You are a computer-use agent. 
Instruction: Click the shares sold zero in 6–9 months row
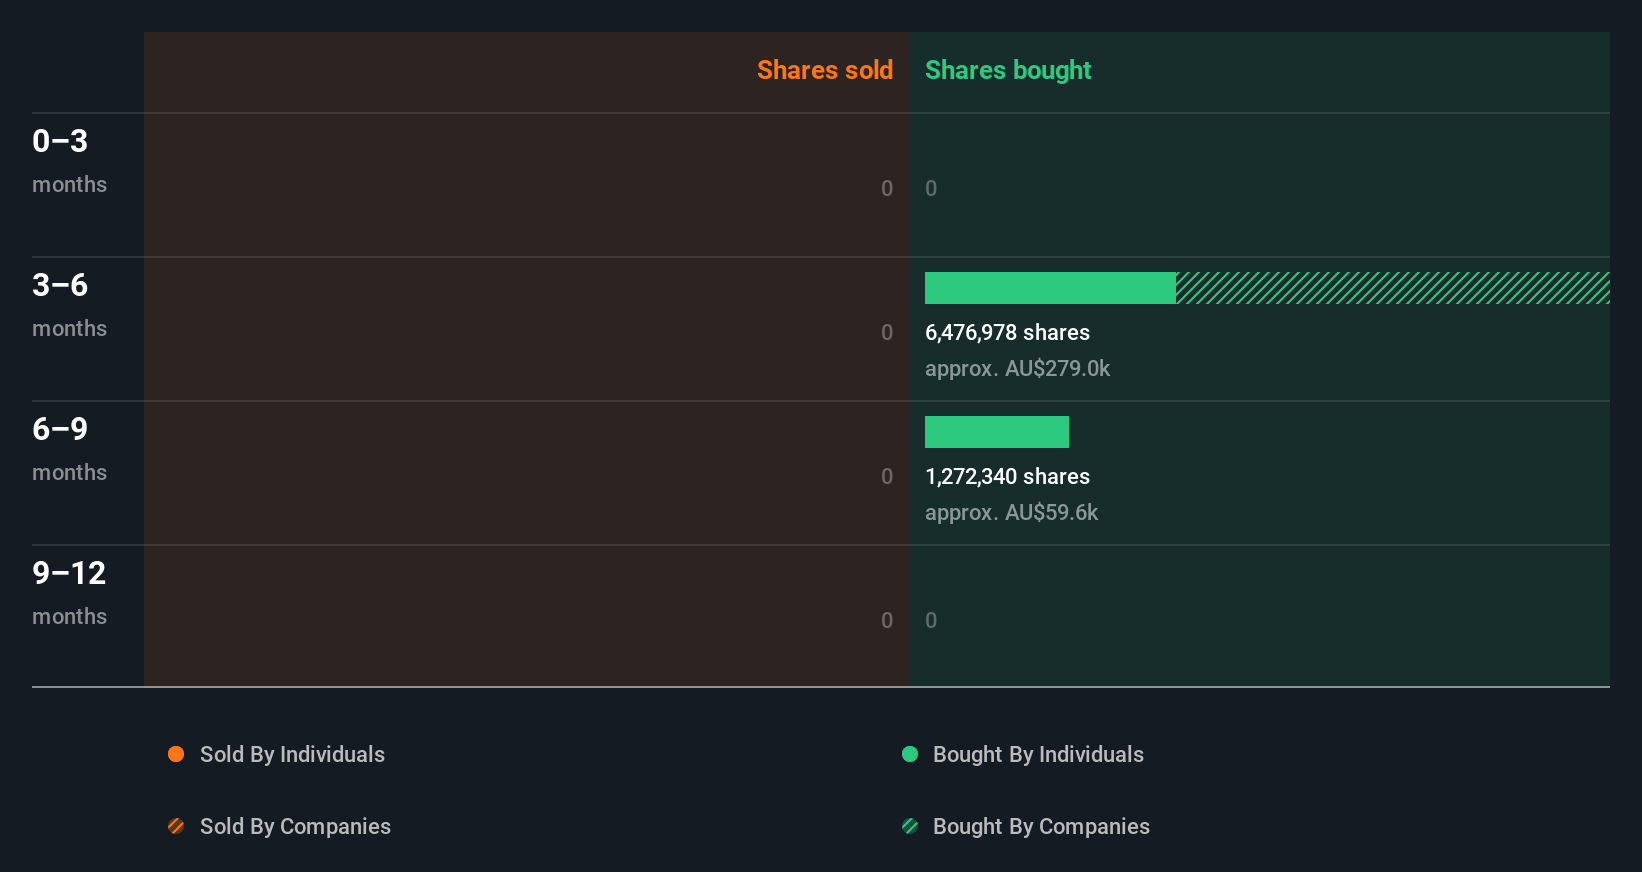[x=887, y=476]
